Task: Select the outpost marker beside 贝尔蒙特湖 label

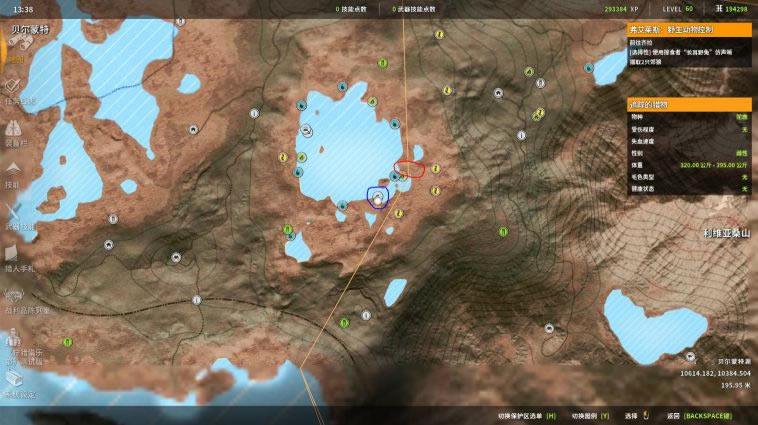Action: coord(691,353)
